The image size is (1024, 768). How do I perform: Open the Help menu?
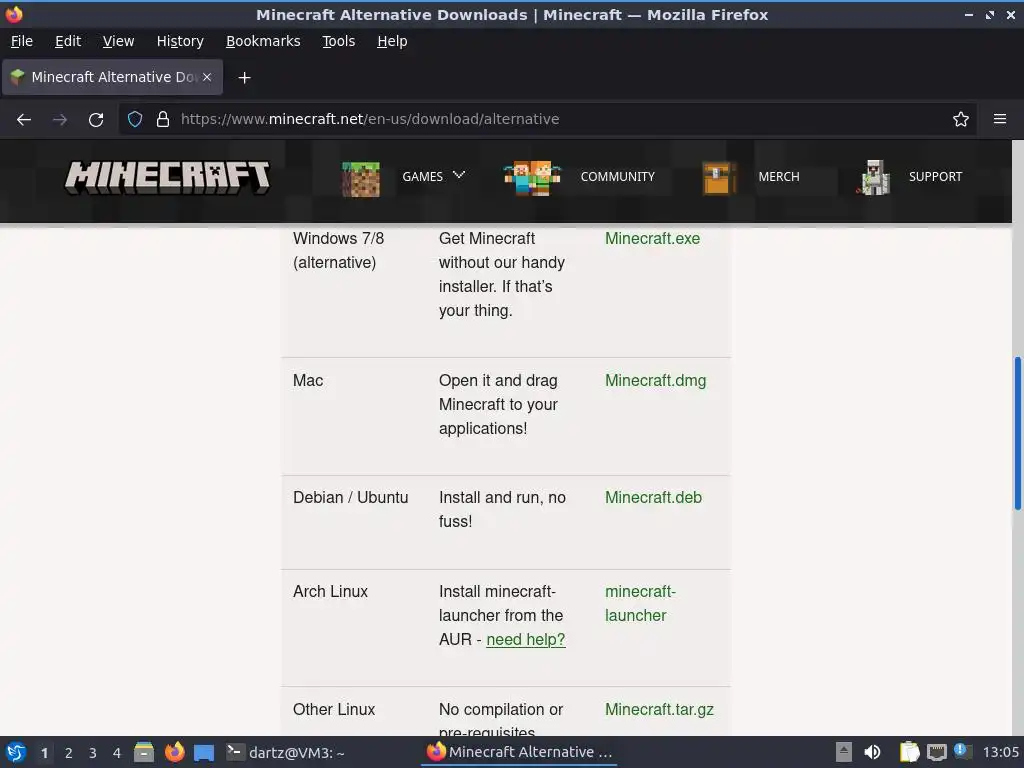tap(392, 41)
